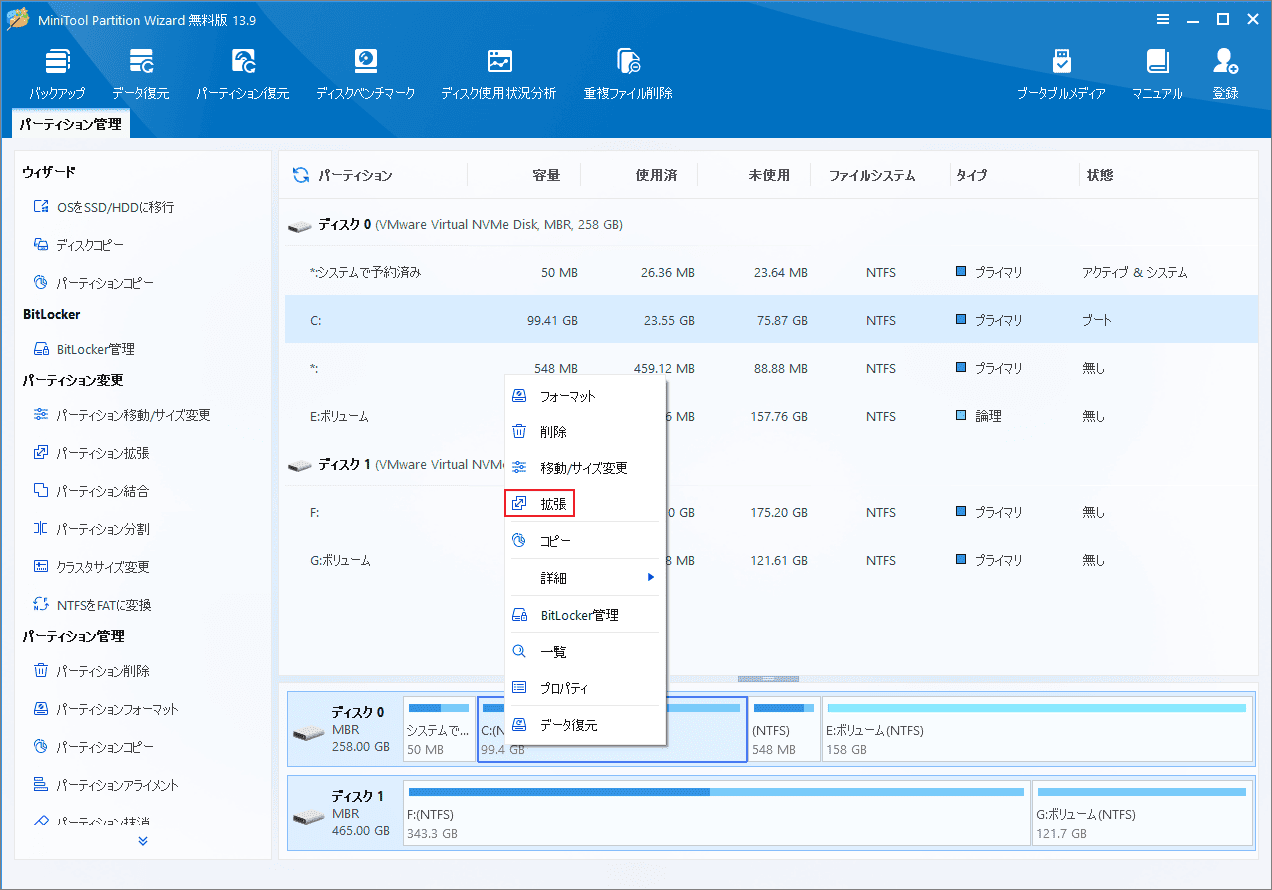Select the E:ボリューム partition row
Screen dimensions: 1272x890
click(771, 416)
